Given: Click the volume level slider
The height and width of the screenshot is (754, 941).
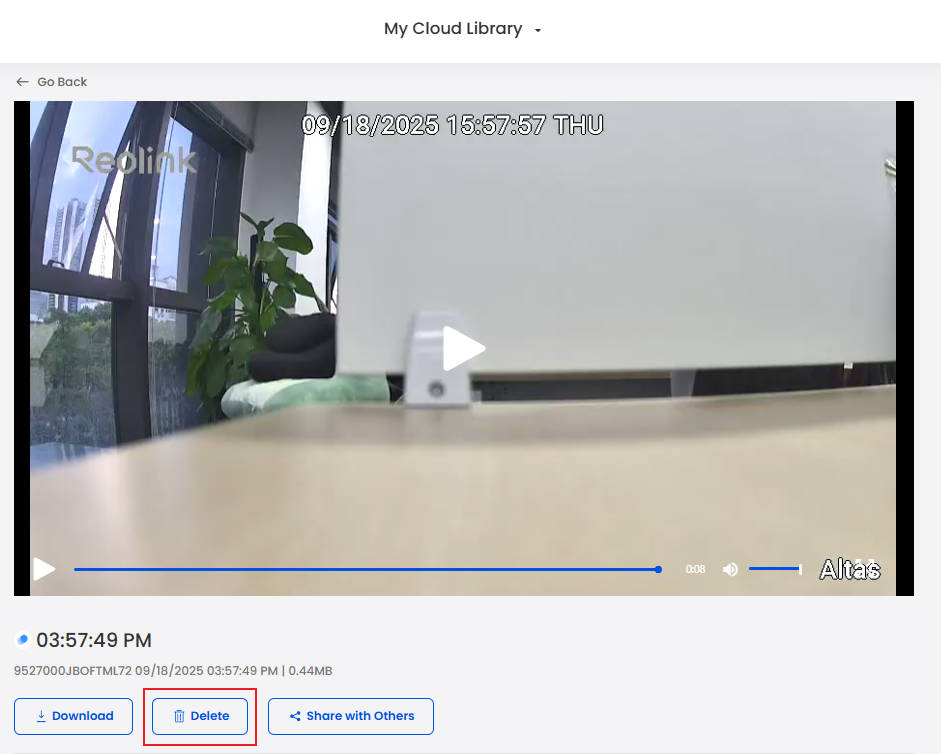Looking at the screenshot, I should coord(775,569).
